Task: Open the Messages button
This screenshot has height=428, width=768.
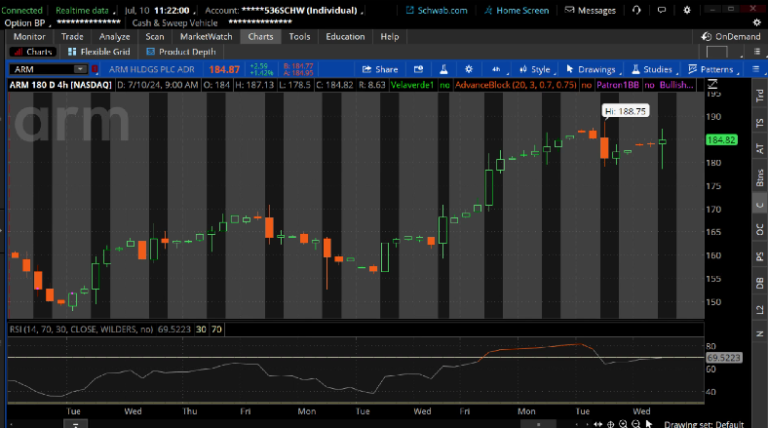Action: [590, 10]
